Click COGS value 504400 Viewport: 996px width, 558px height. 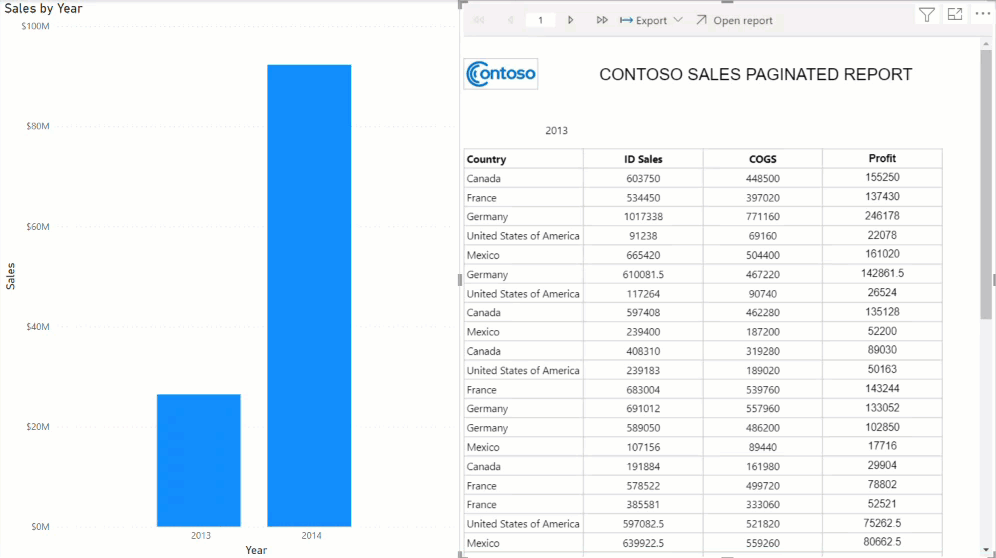pyautogui.click(x=762, y=255)
